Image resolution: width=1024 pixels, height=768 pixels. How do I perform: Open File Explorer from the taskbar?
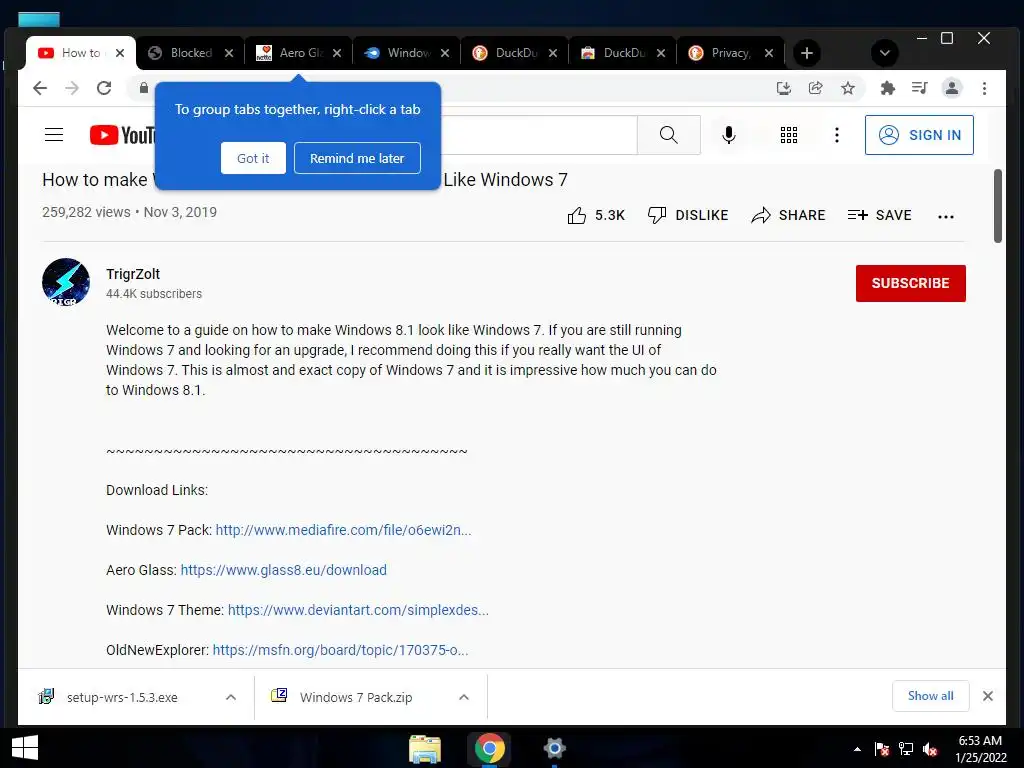(425, 749)
